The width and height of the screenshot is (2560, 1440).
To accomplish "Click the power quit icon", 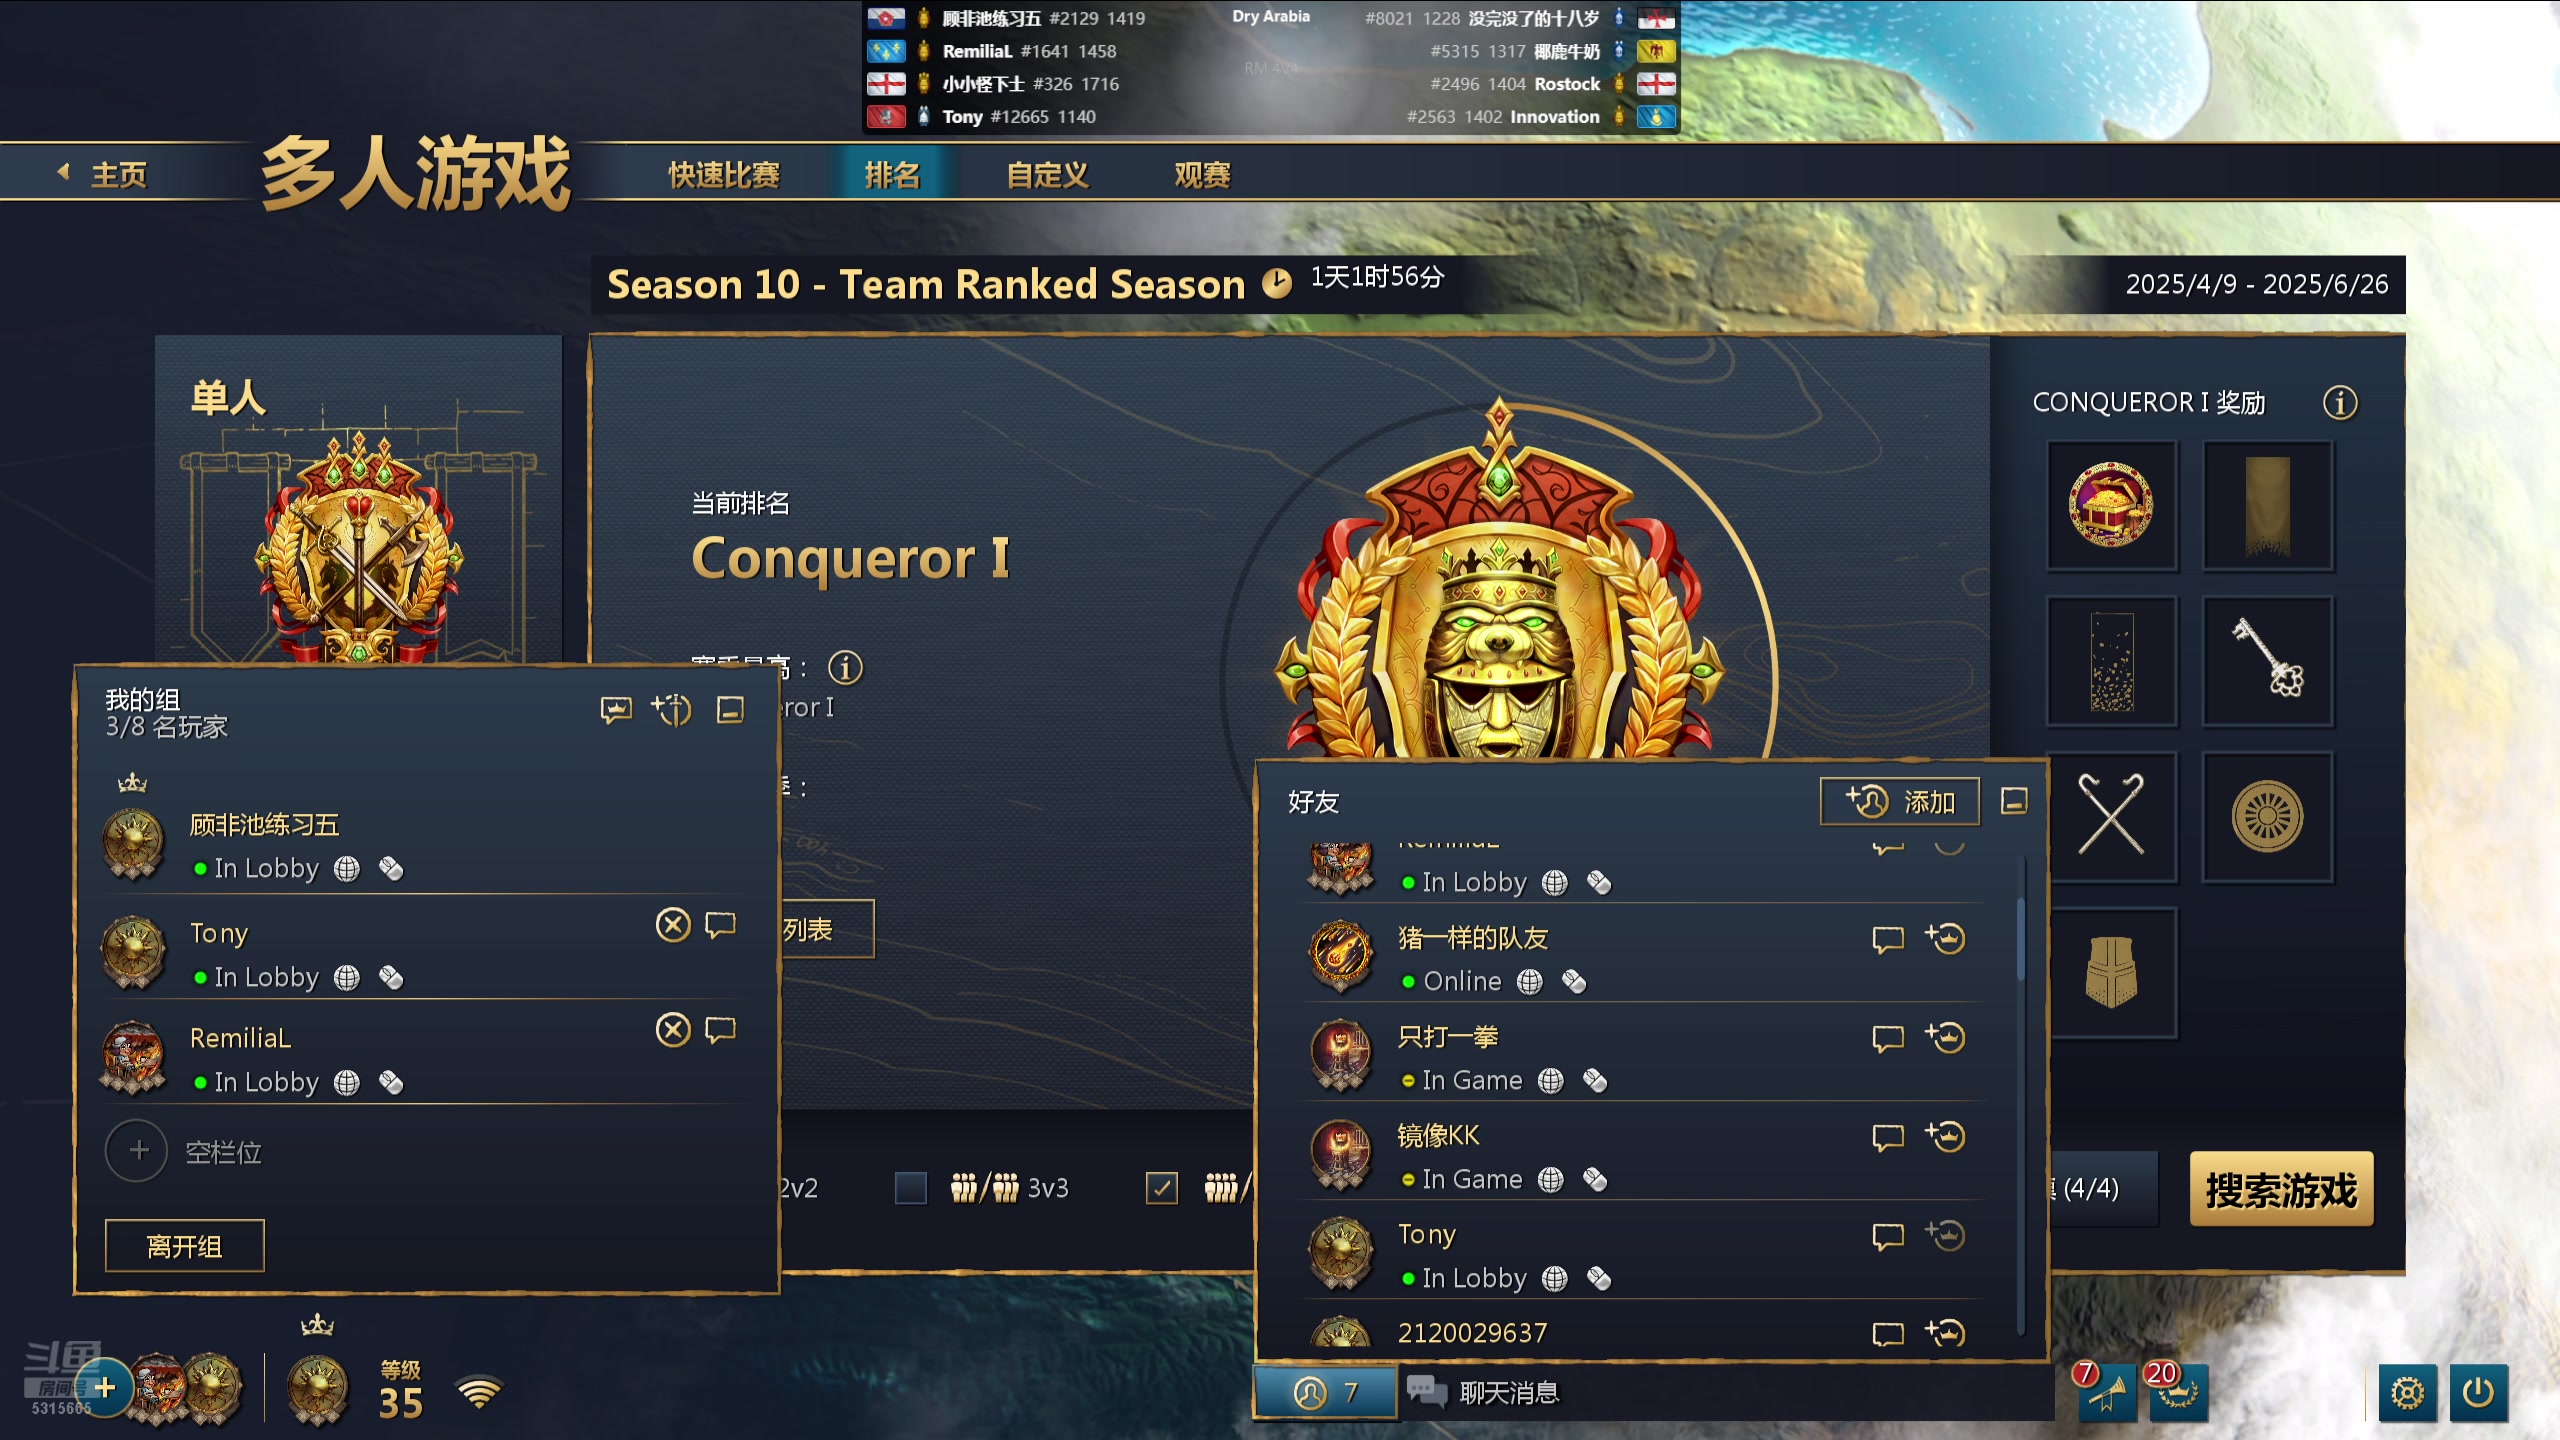I will coord(2478,1392).
